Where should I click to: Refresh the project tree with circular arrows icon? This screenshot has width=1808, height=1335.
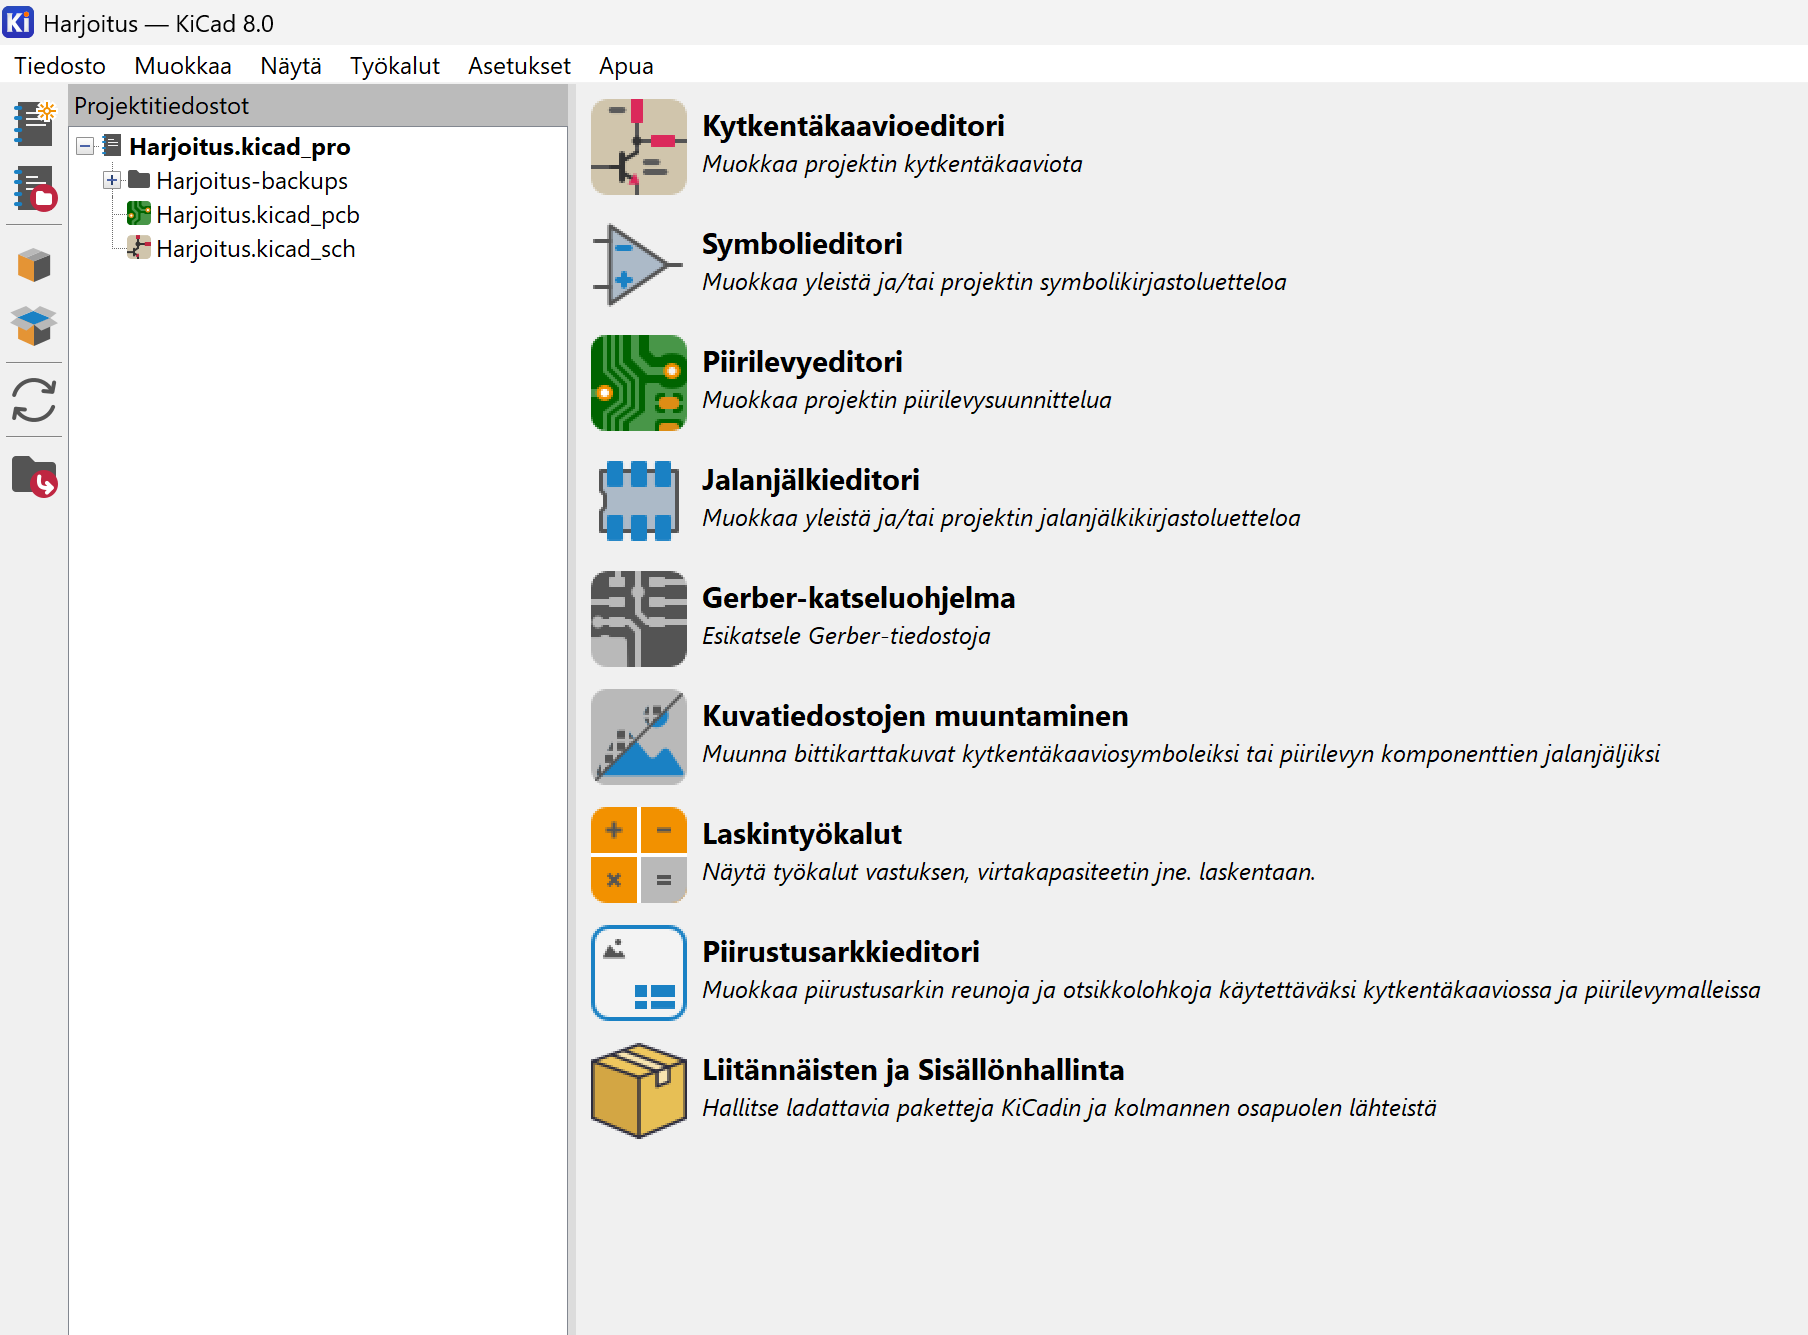click(34, 400)
